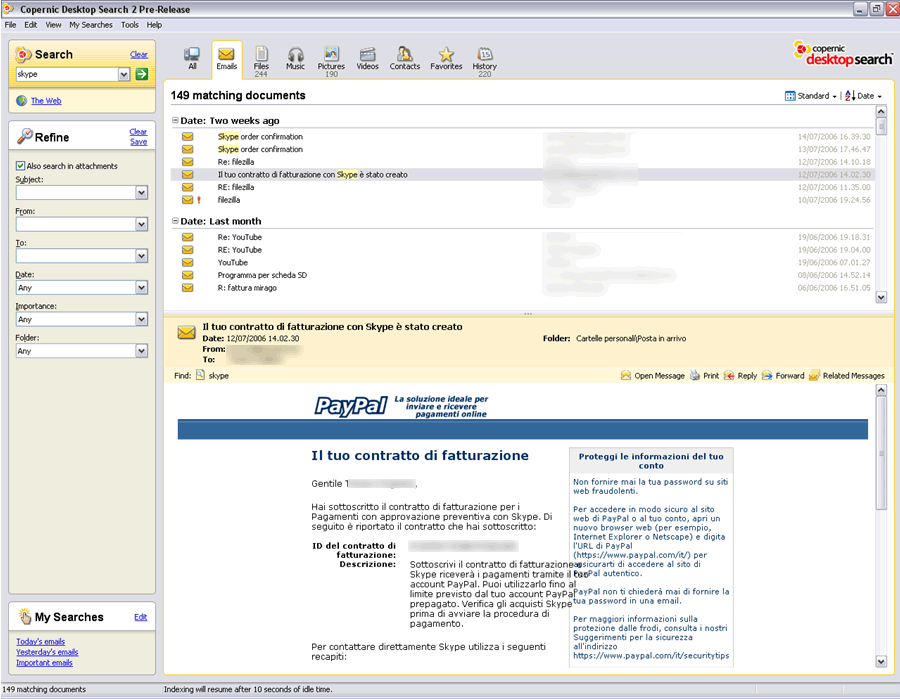
Task: Click Open Message in preview toolbar
Action: tap(653, 376)
